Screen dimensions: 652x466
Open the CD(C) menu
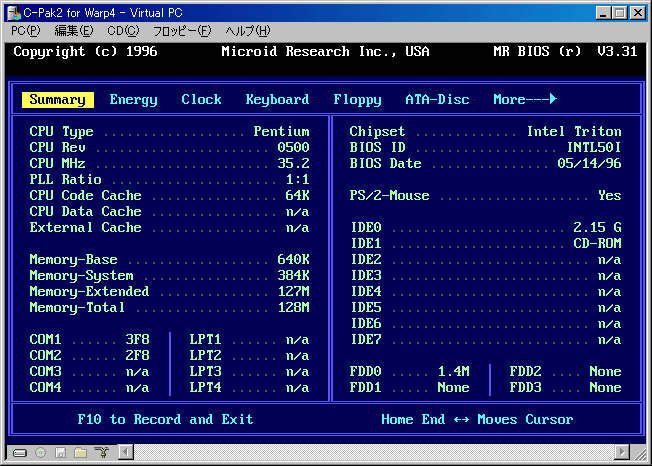click(123, 30)
